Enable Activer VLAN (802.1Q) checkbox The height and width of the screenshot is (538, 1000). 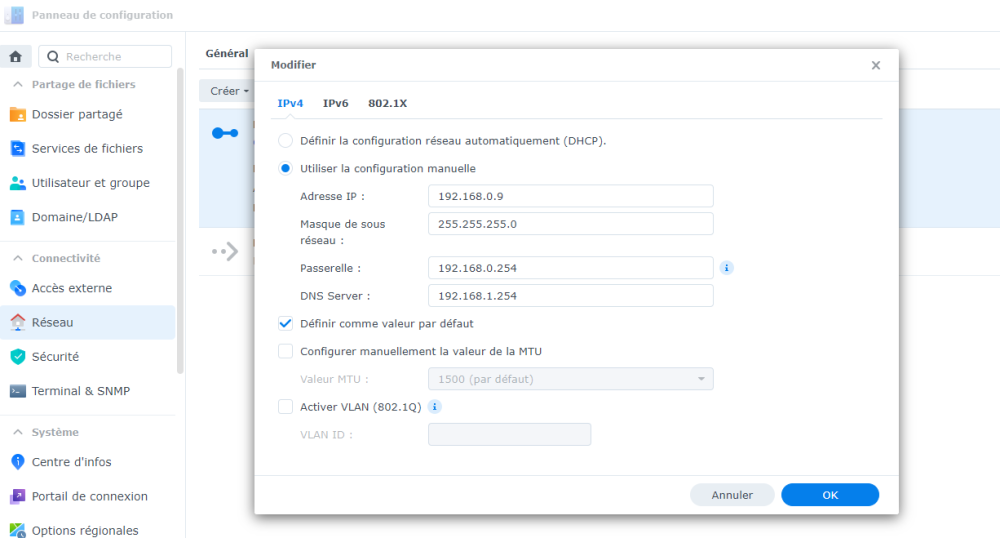(x=285, y=407)
